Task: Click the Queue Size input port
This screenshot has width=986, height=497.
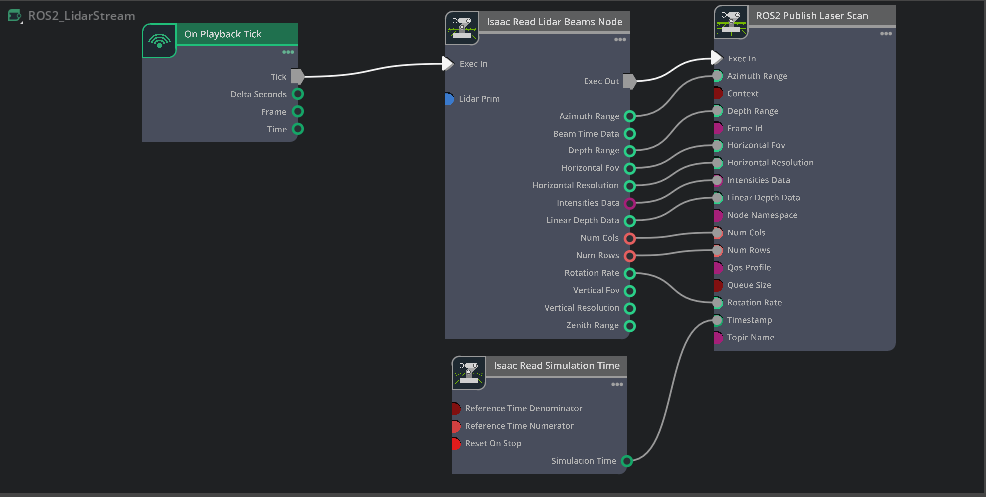Action: pyautogui.click(x=718, y=285)
